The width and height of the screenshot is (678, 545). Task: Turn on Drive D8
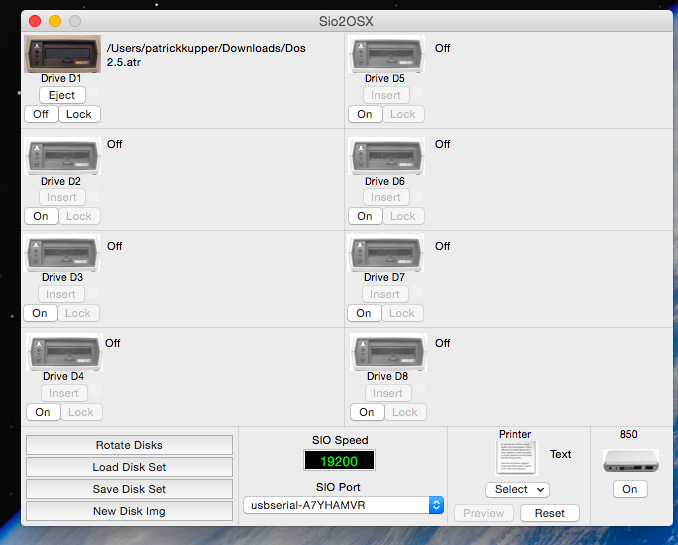tap(367, 412)
